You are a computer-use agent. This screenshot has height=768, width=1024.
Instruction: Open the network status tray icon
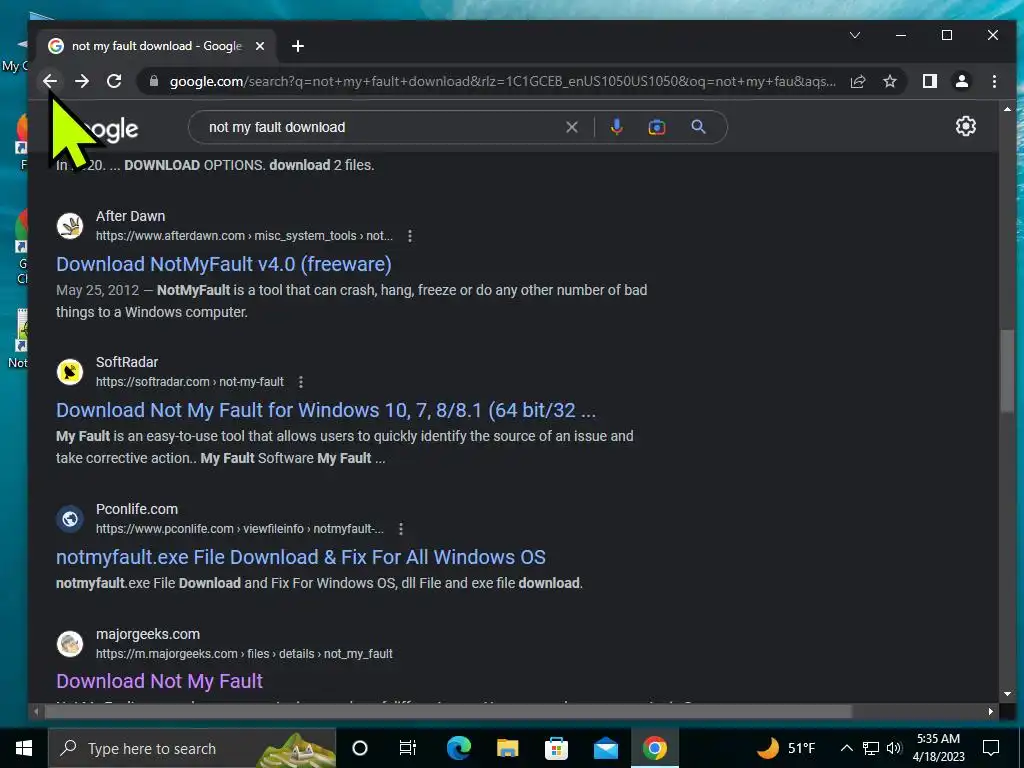871,748
